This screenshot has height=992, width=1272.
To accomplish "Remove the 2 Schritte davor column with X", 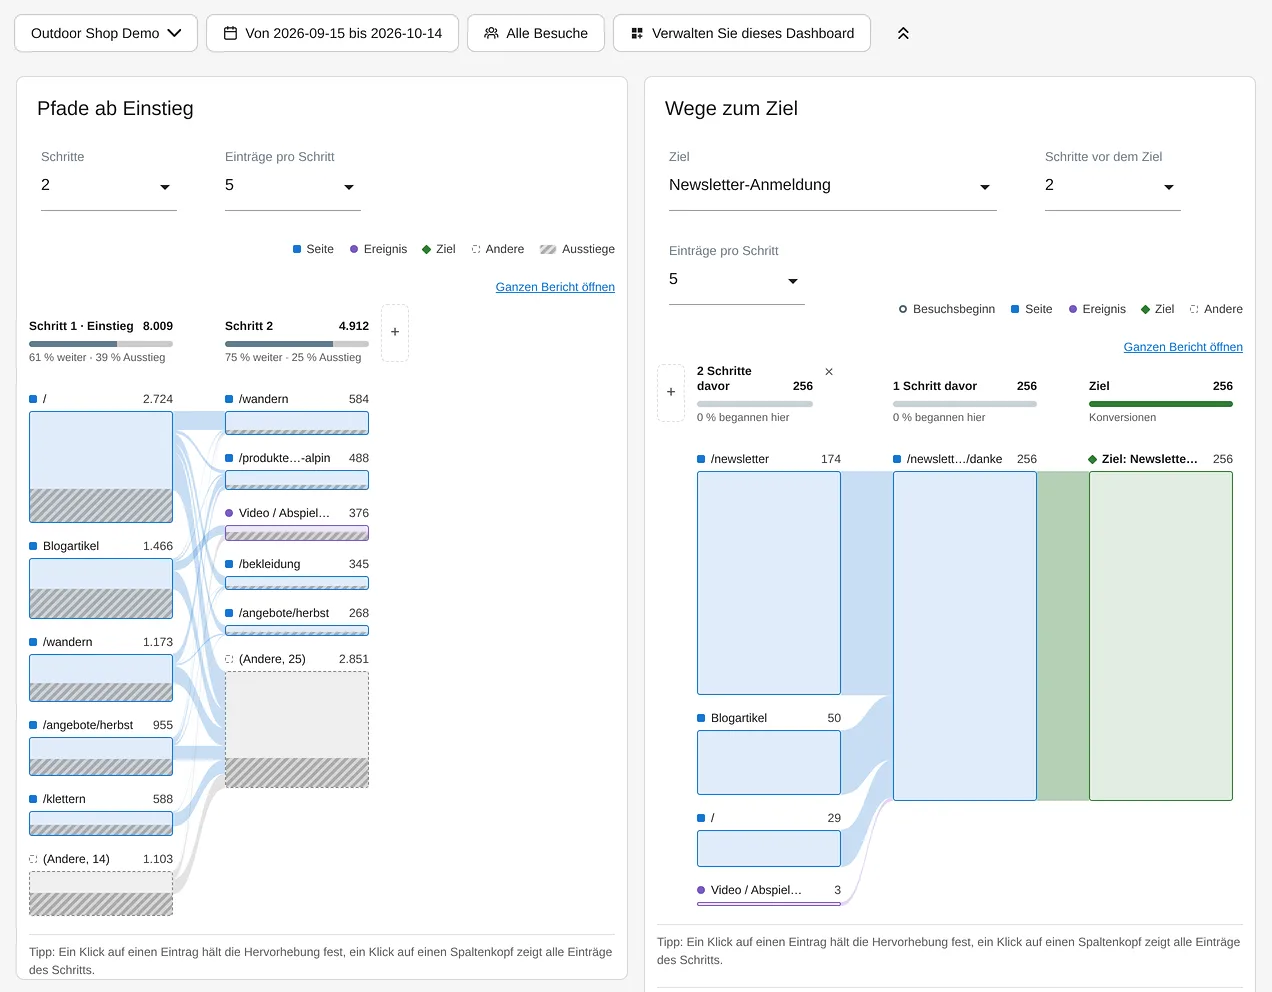I will click(x=829, y=372).
